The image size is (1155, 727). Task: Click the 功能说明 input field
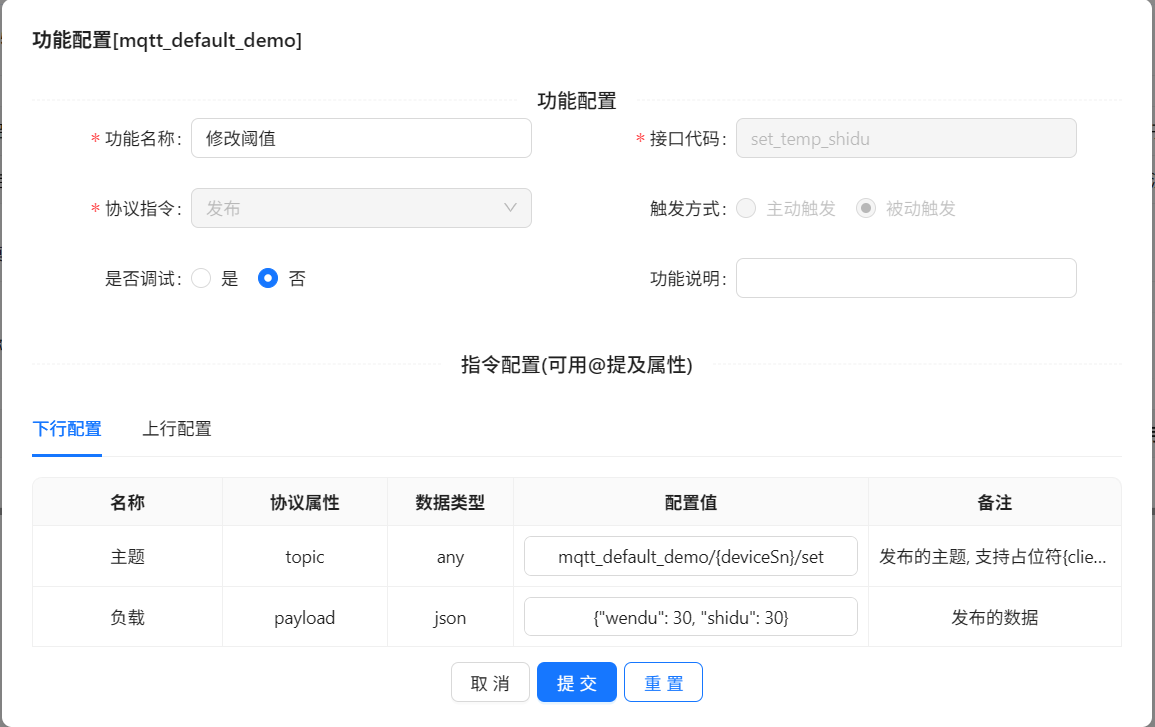point(905,278)
